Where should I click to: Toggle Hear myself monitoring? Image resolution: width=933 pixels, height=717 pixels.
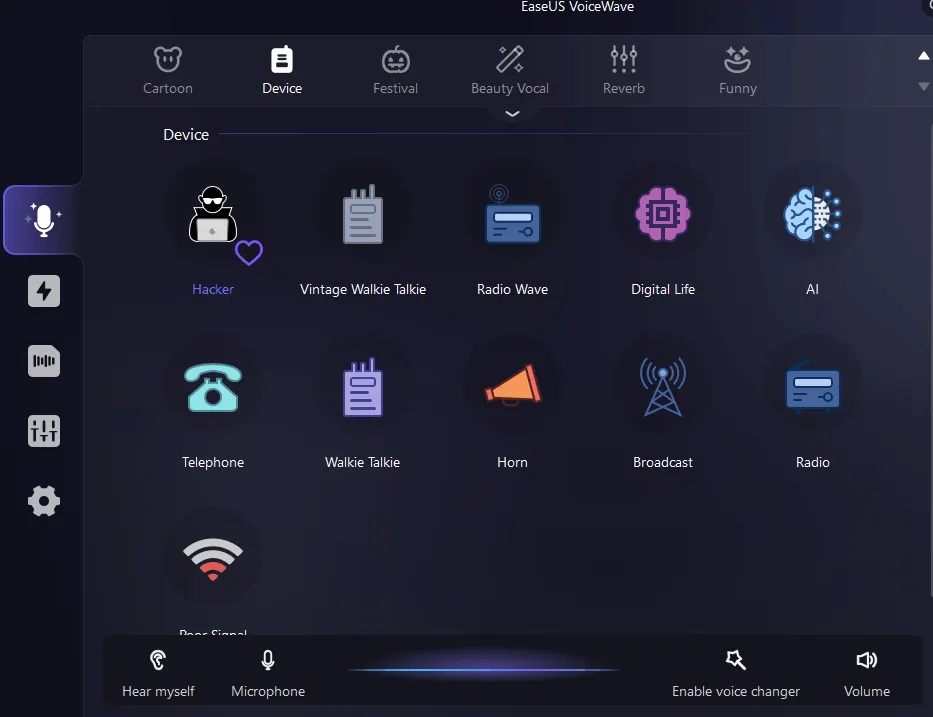[158, 672]
